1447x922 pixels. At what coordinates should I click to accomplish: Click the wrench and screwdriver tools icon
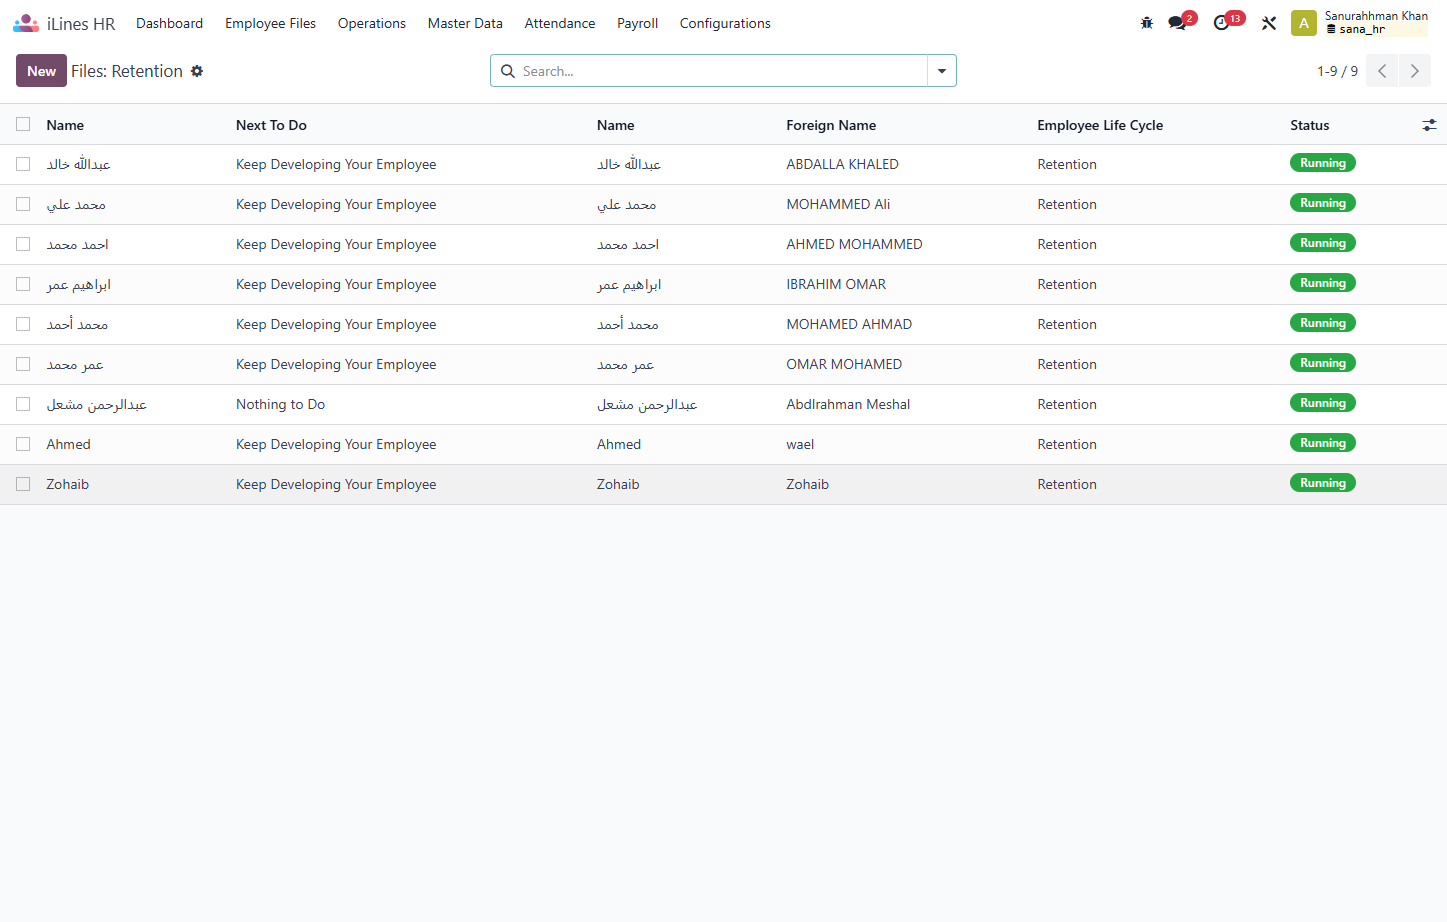click(1269, 23)
